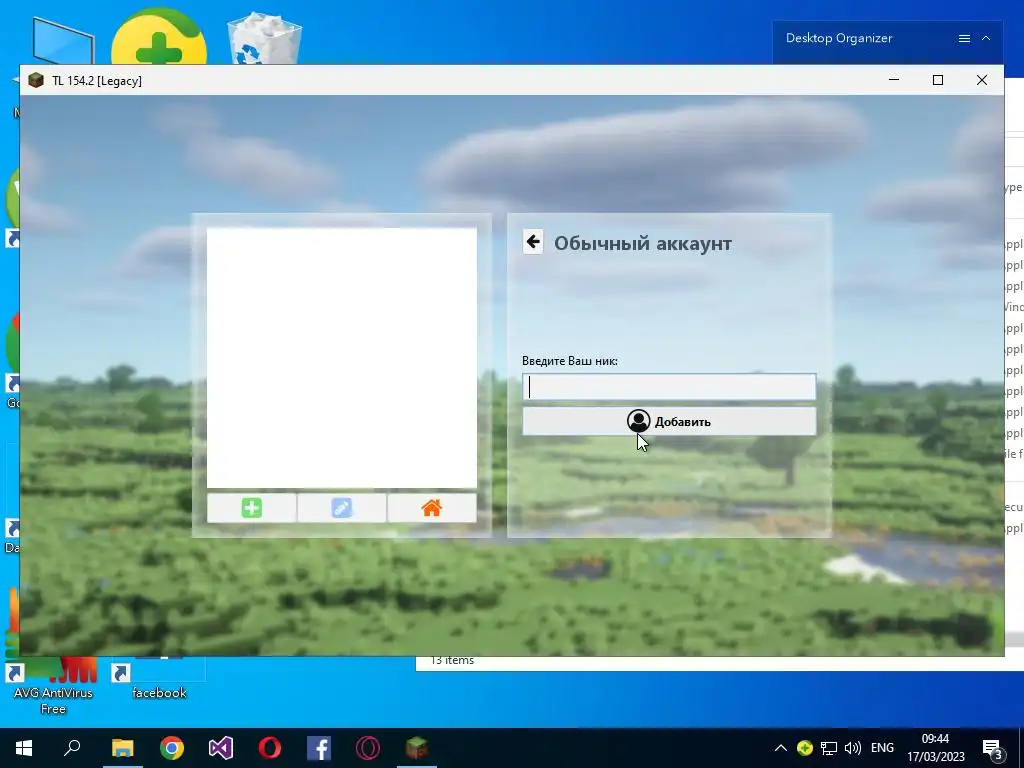Select the AVG AntiVirus Free desktop shortcut

[53, 688]
